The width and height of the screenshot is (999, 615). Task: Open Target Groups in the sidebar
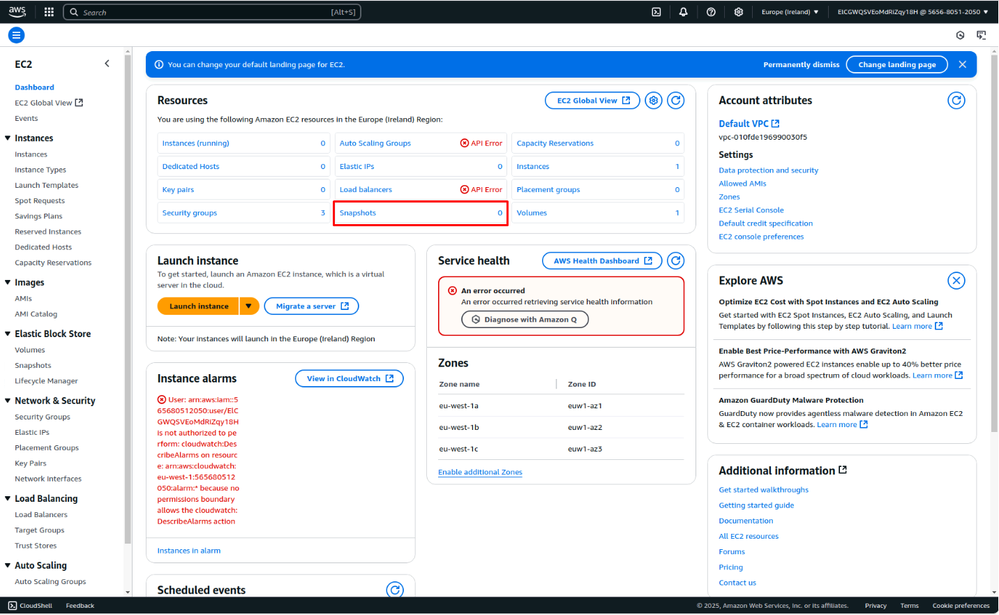click(40, 530)
